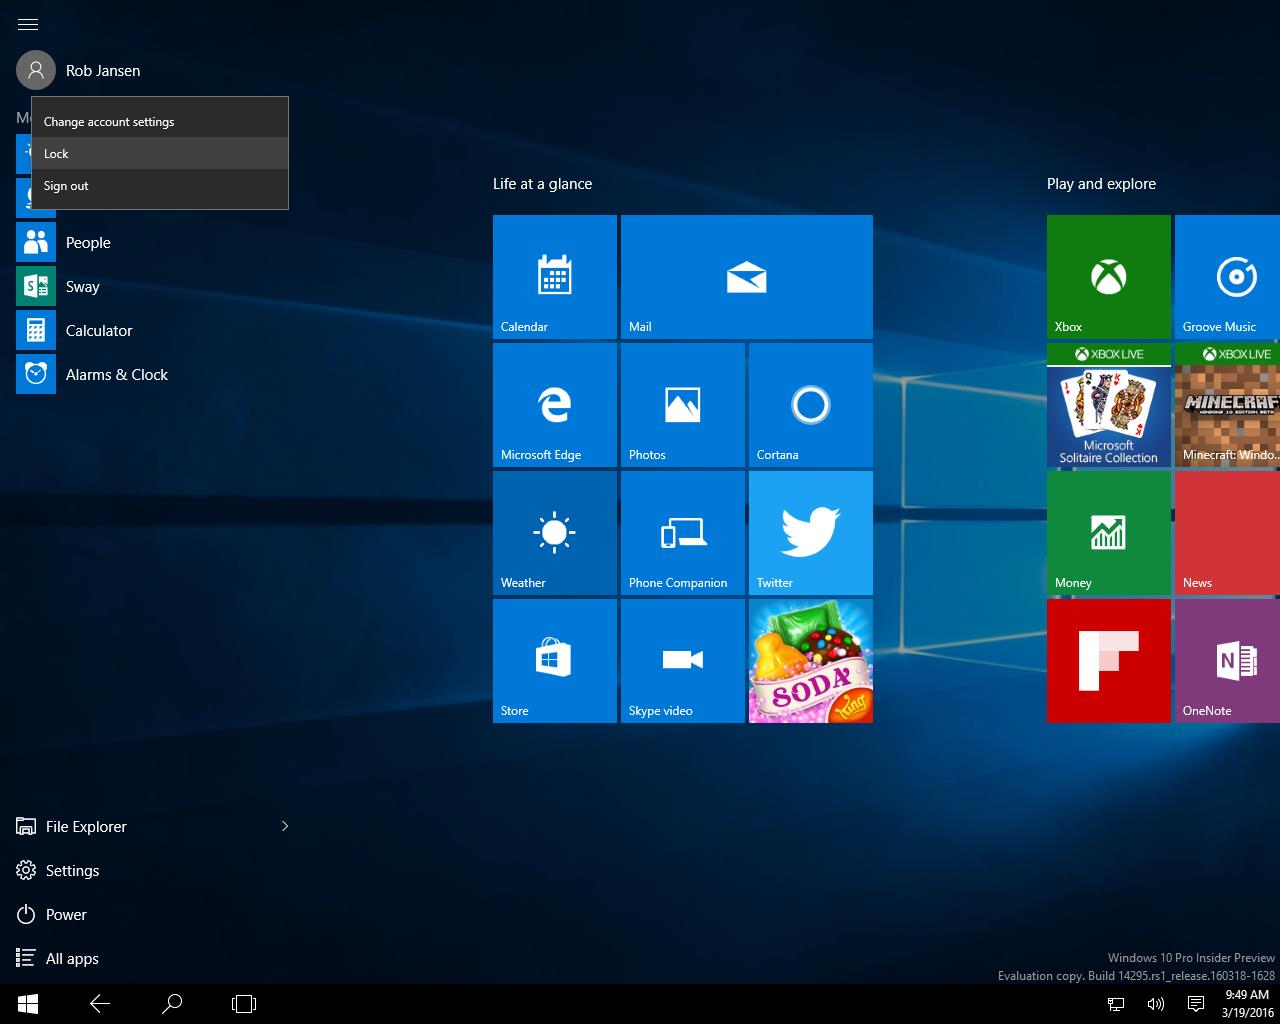Open the News tile

[x=1228, y=533]
